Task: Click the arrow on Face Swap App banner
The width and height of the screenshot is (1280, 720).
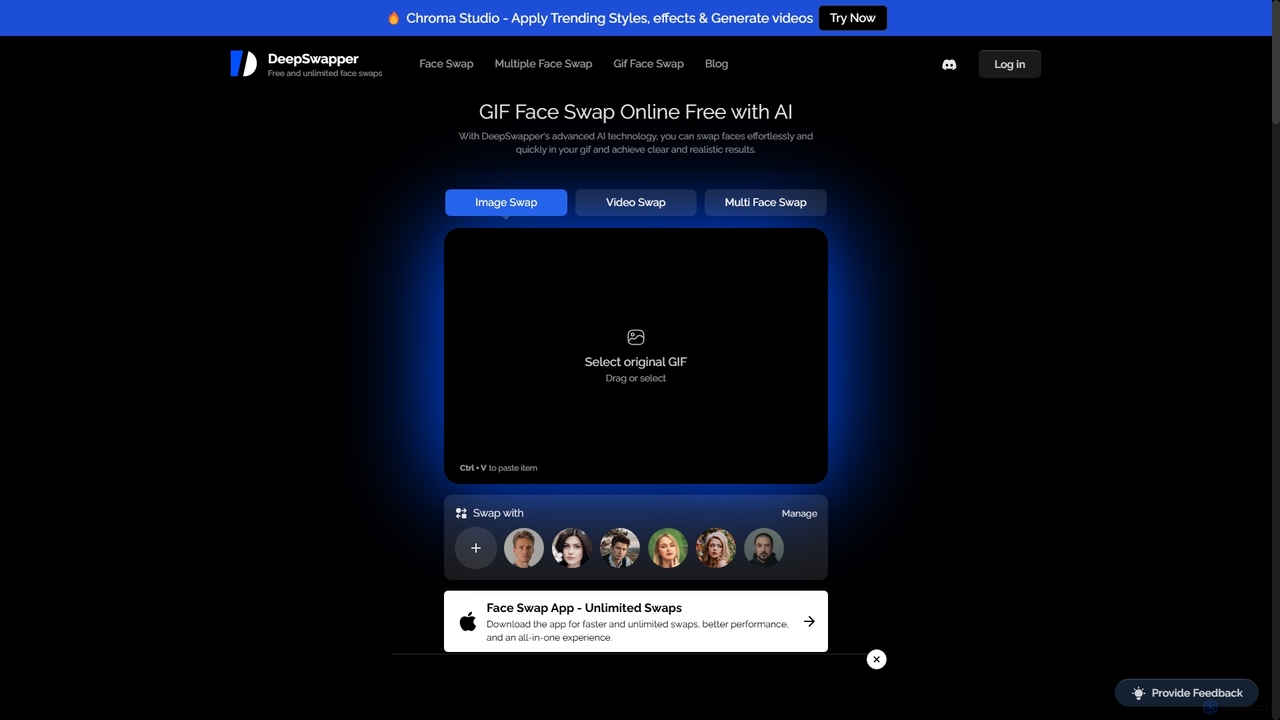Action: tap(809, 621)
